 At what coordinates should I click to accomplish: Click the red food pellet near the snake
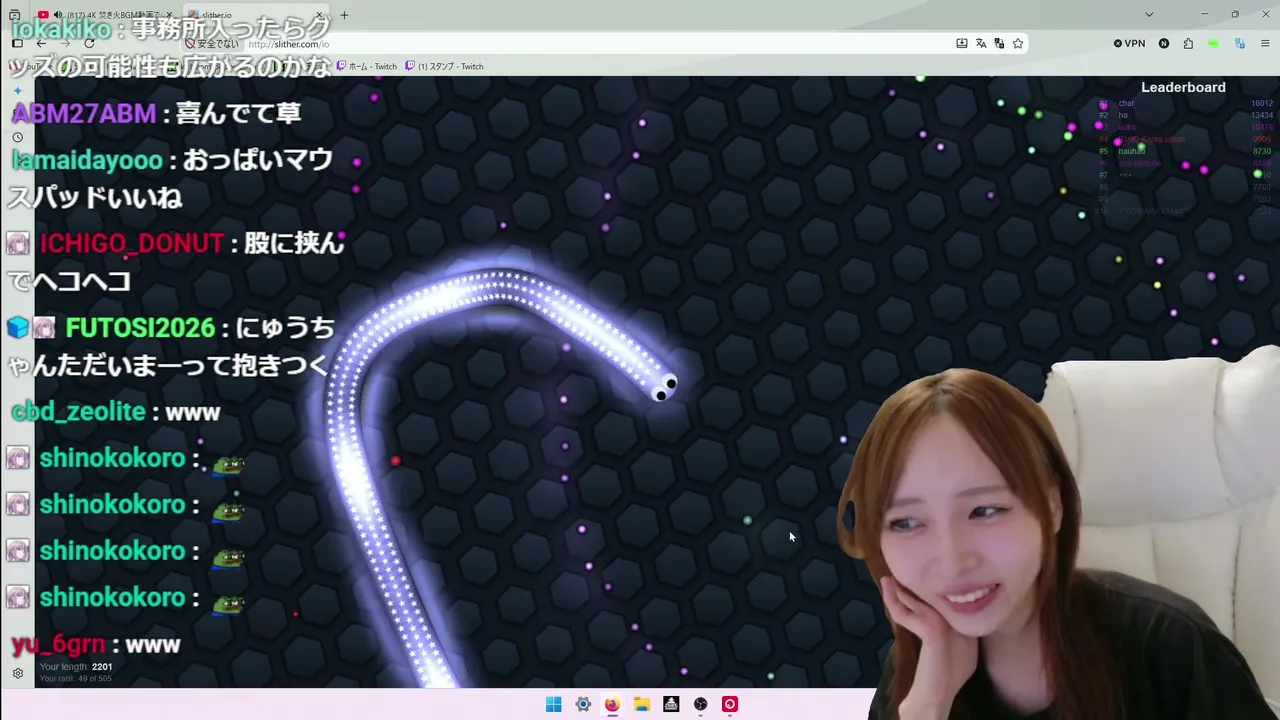tap(396, 461)
